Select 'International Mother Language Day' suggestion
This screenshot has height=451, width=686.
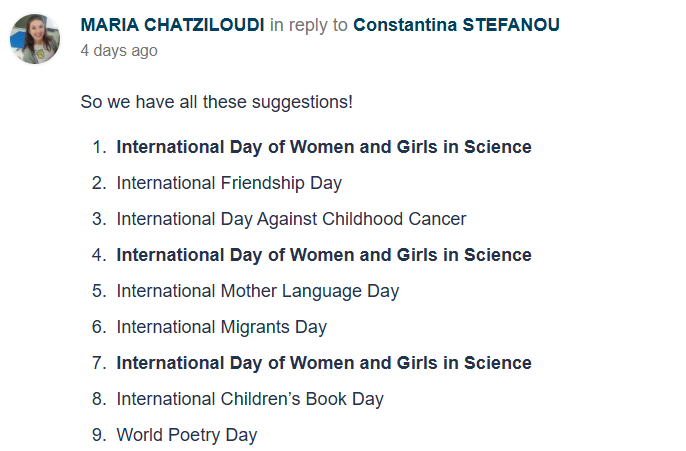(x=257, y=291)
